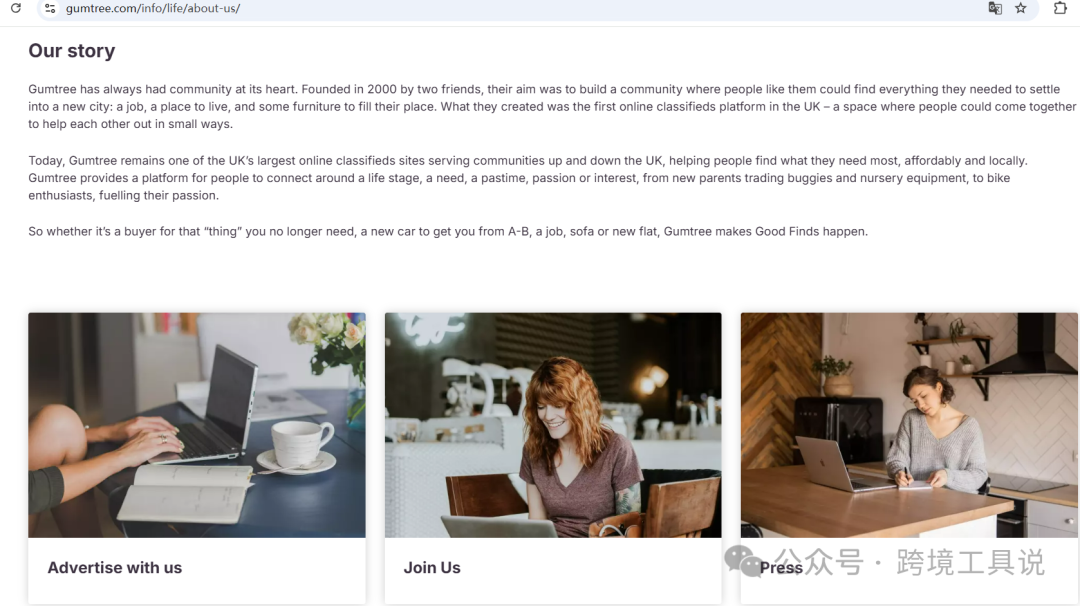Click the Press card kitchen photo
The image size is (1080, 606).
[x=909, y=425]
